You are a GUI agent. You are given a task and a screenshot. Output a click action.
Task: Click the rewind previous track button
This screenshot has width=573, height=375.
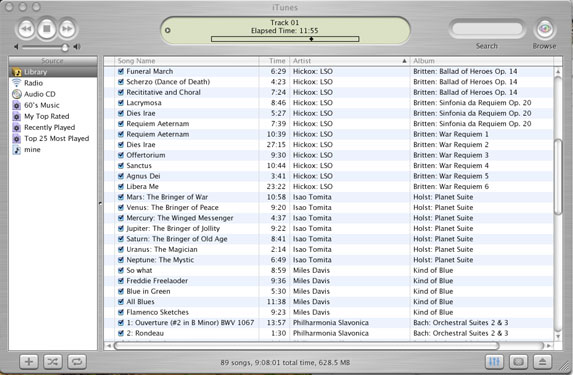26,29
